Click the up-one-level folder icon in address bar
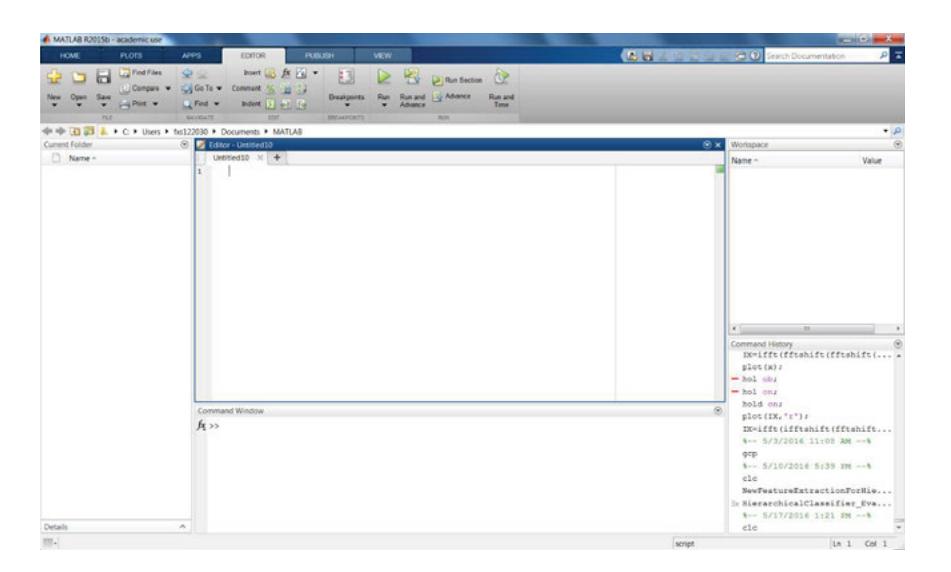The height and width of the screenshot is (572, 951). [x=75, y=131]
